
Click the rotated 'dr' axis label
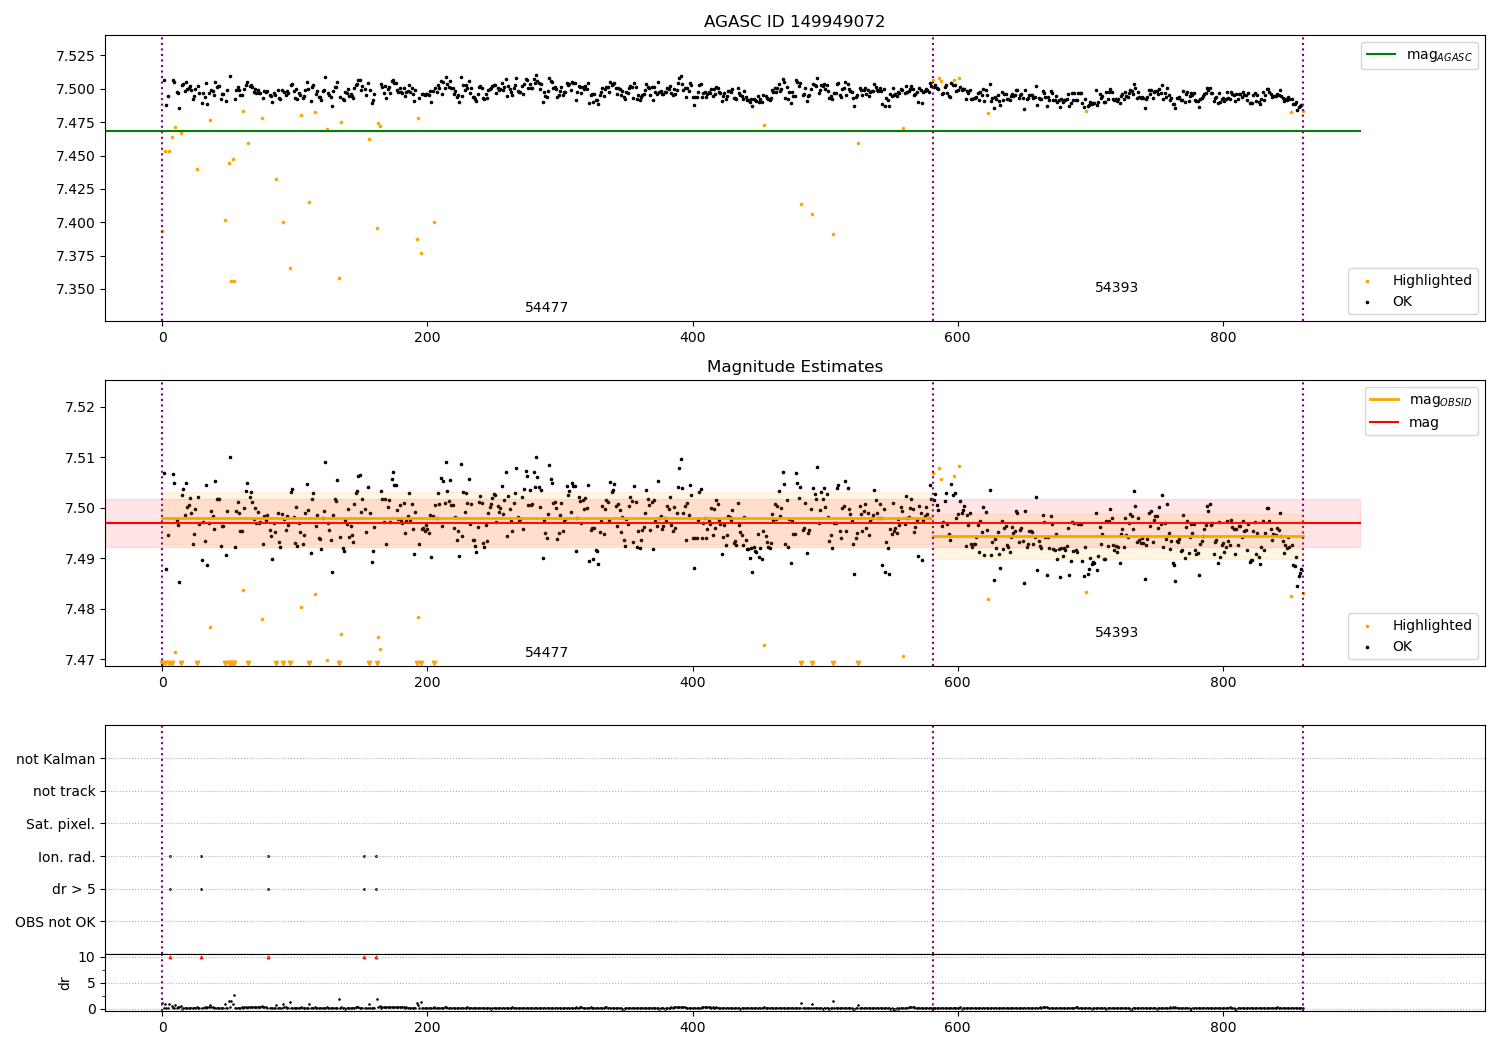tap(65, 983)
